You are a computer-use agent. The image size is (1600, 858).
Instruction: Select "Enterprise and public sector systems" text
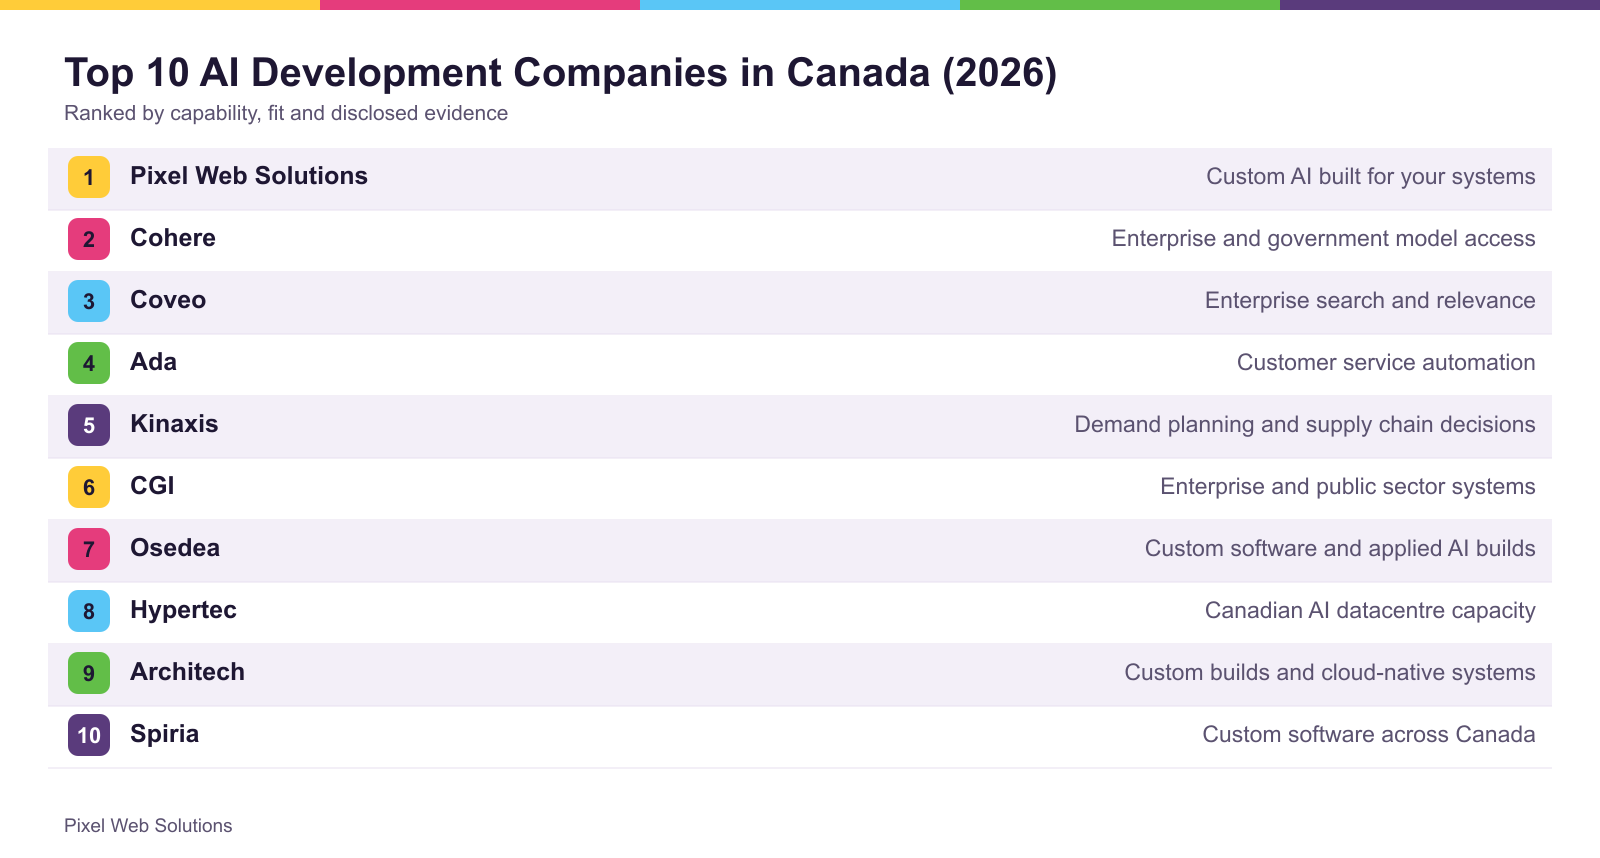click(1348, 487)
